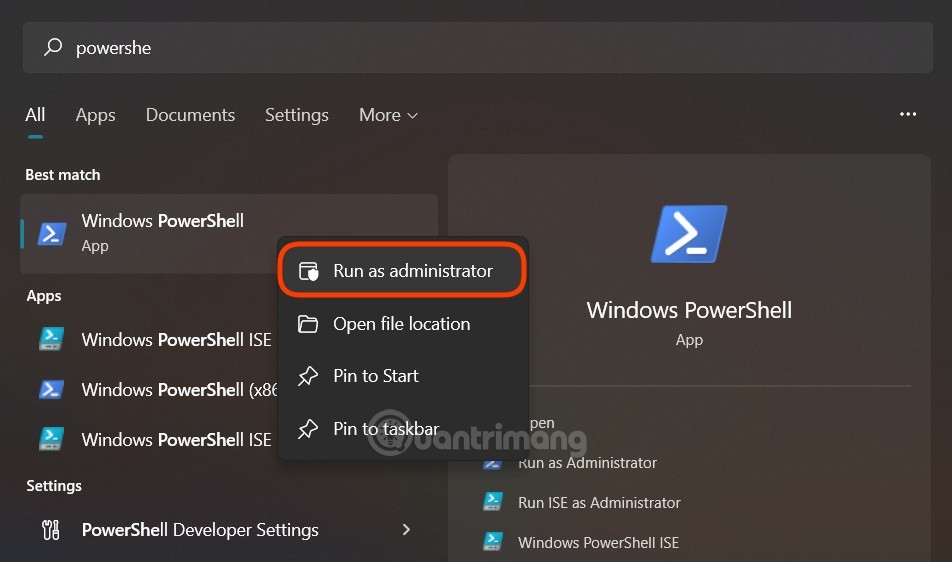Expand the More filter dropdown
The image size is (952, 562).
(x=388, y=115)
